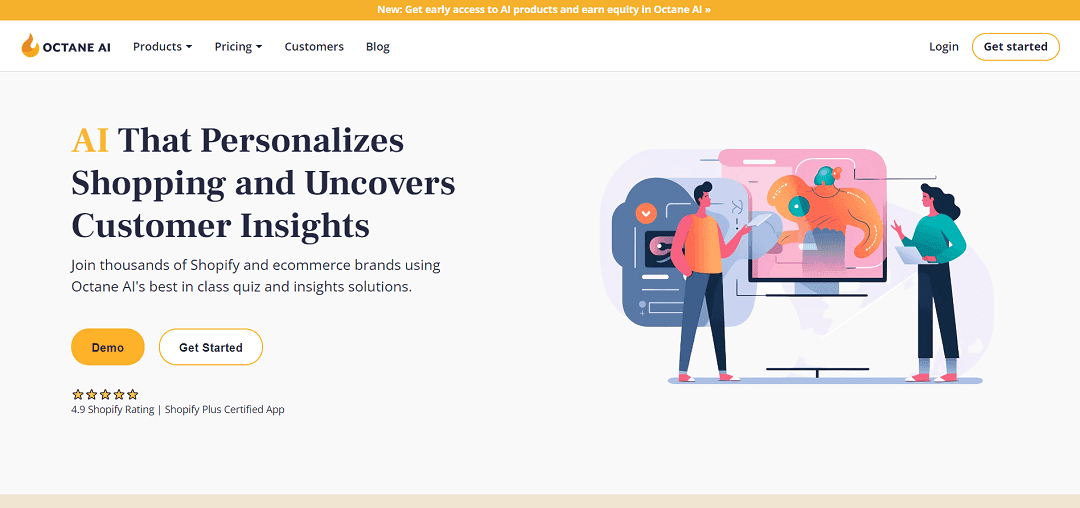Click the heading AI That Personalizes Shopping

point(263,183)
